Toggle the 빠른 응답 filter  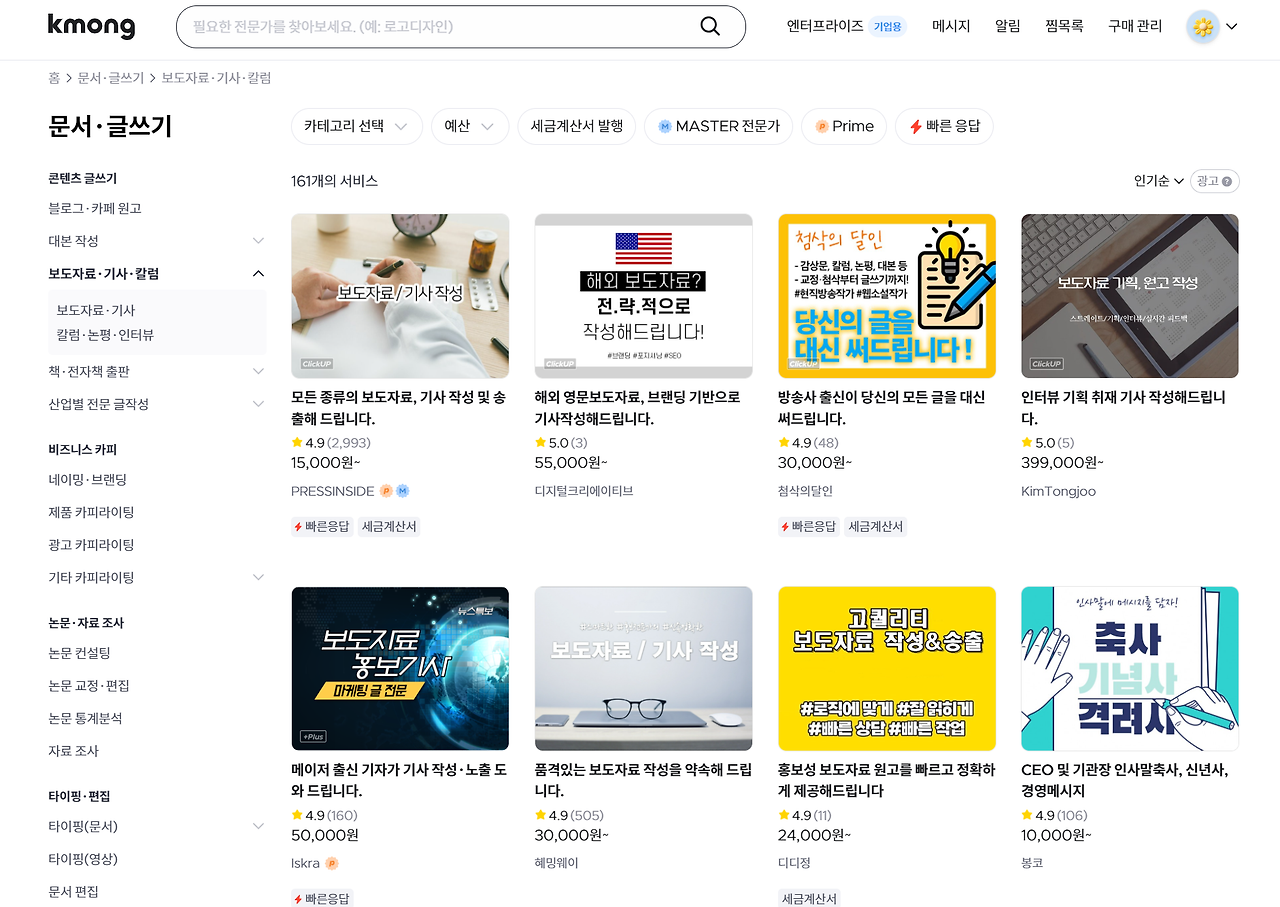tap(944, 126)
